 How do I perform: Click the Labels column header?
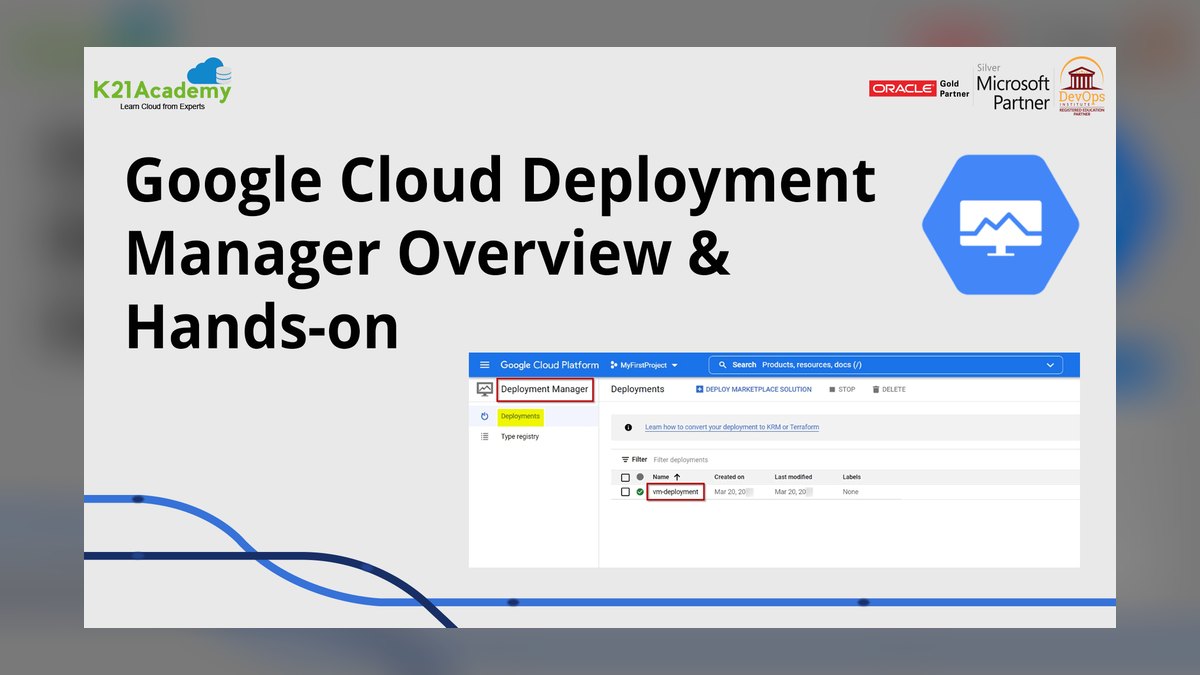(x=852, y=477)
